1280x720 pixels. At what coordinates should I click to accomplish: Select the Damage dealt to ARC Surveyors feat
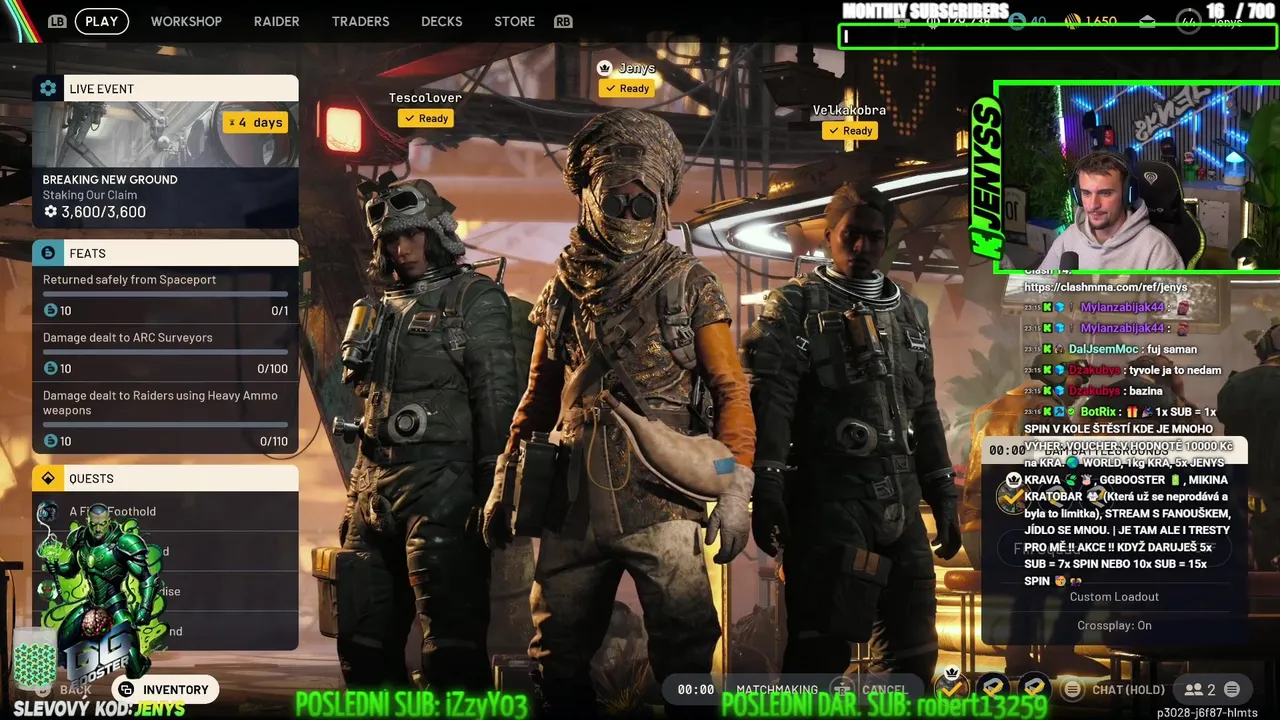pyautogui.click(x=165, y=352)
